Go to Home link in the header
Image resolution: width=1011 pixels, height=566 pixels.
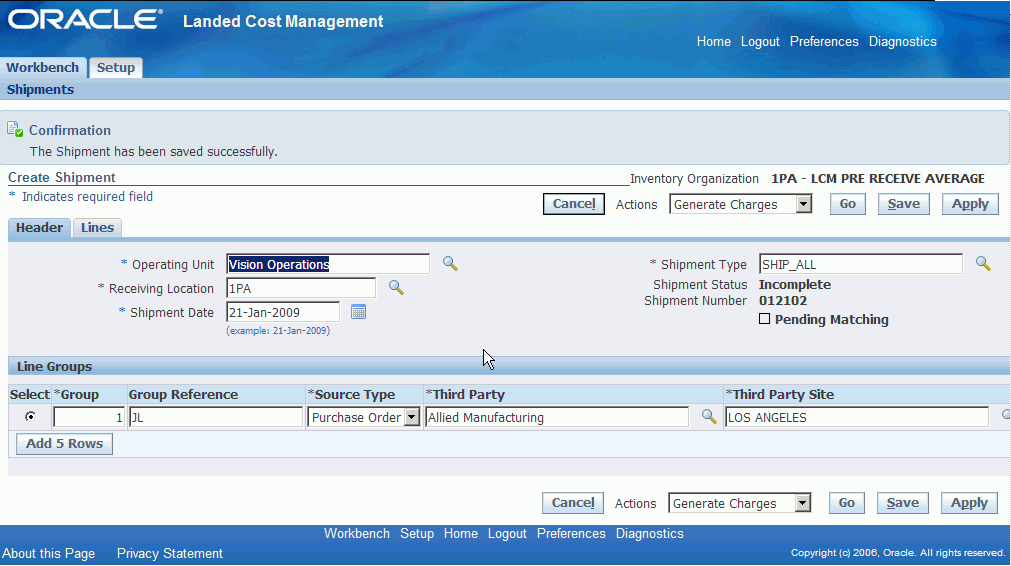tap(714, 41)
